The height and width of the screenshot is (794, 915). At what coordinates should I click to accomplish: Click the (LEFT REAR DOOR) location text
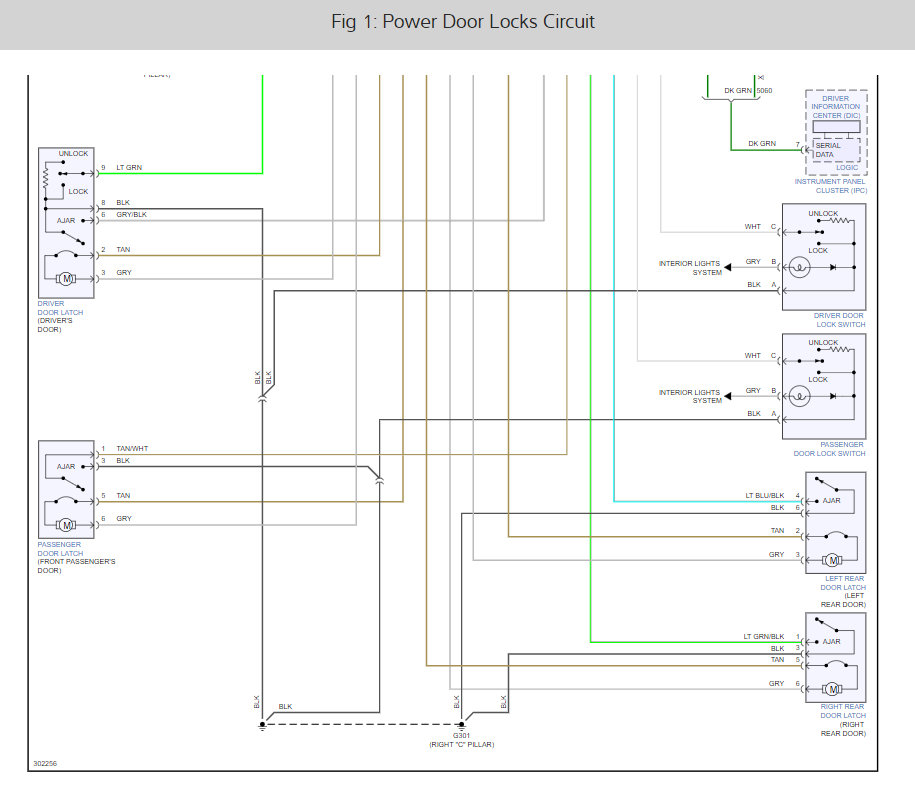[x=843, y=600]
